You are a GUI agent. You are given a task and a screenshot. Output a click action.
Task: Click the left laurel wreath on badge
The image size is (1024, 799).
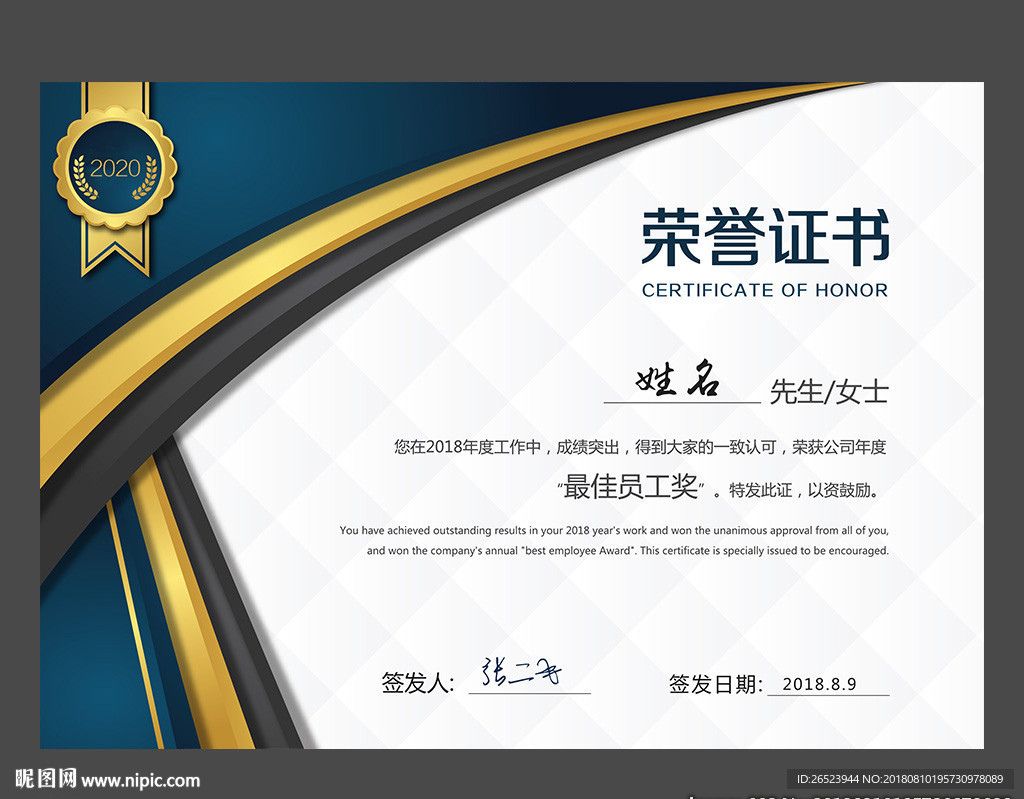84,177
